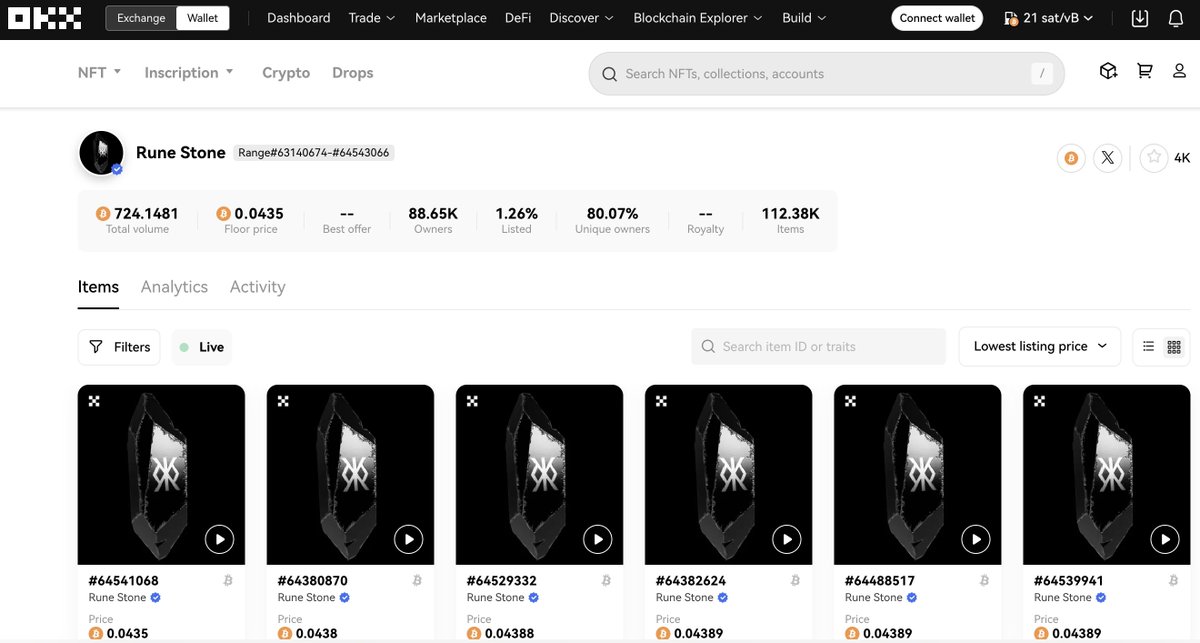Favorite the collection with the star icon

click(x=1154, y=158)
